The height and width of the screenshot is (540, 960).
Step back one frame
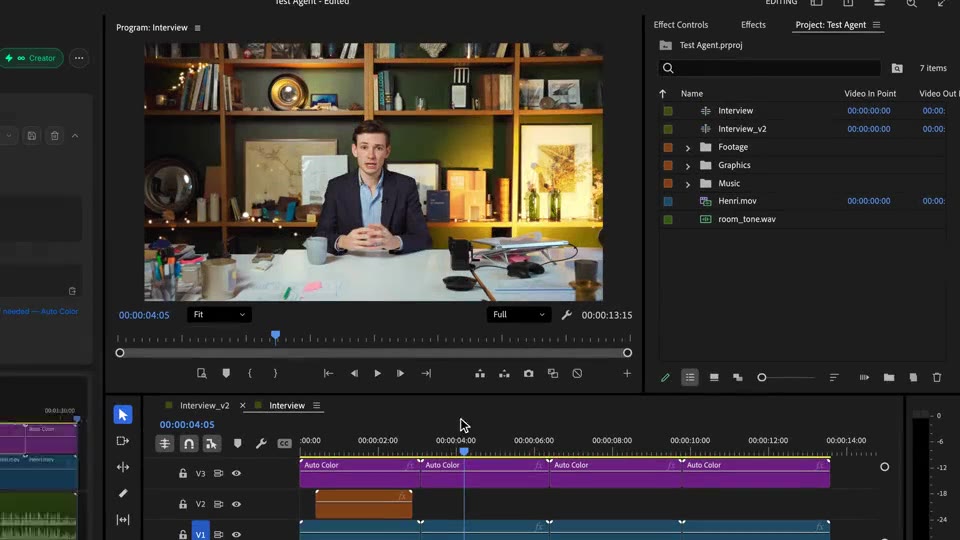point(354,373)
